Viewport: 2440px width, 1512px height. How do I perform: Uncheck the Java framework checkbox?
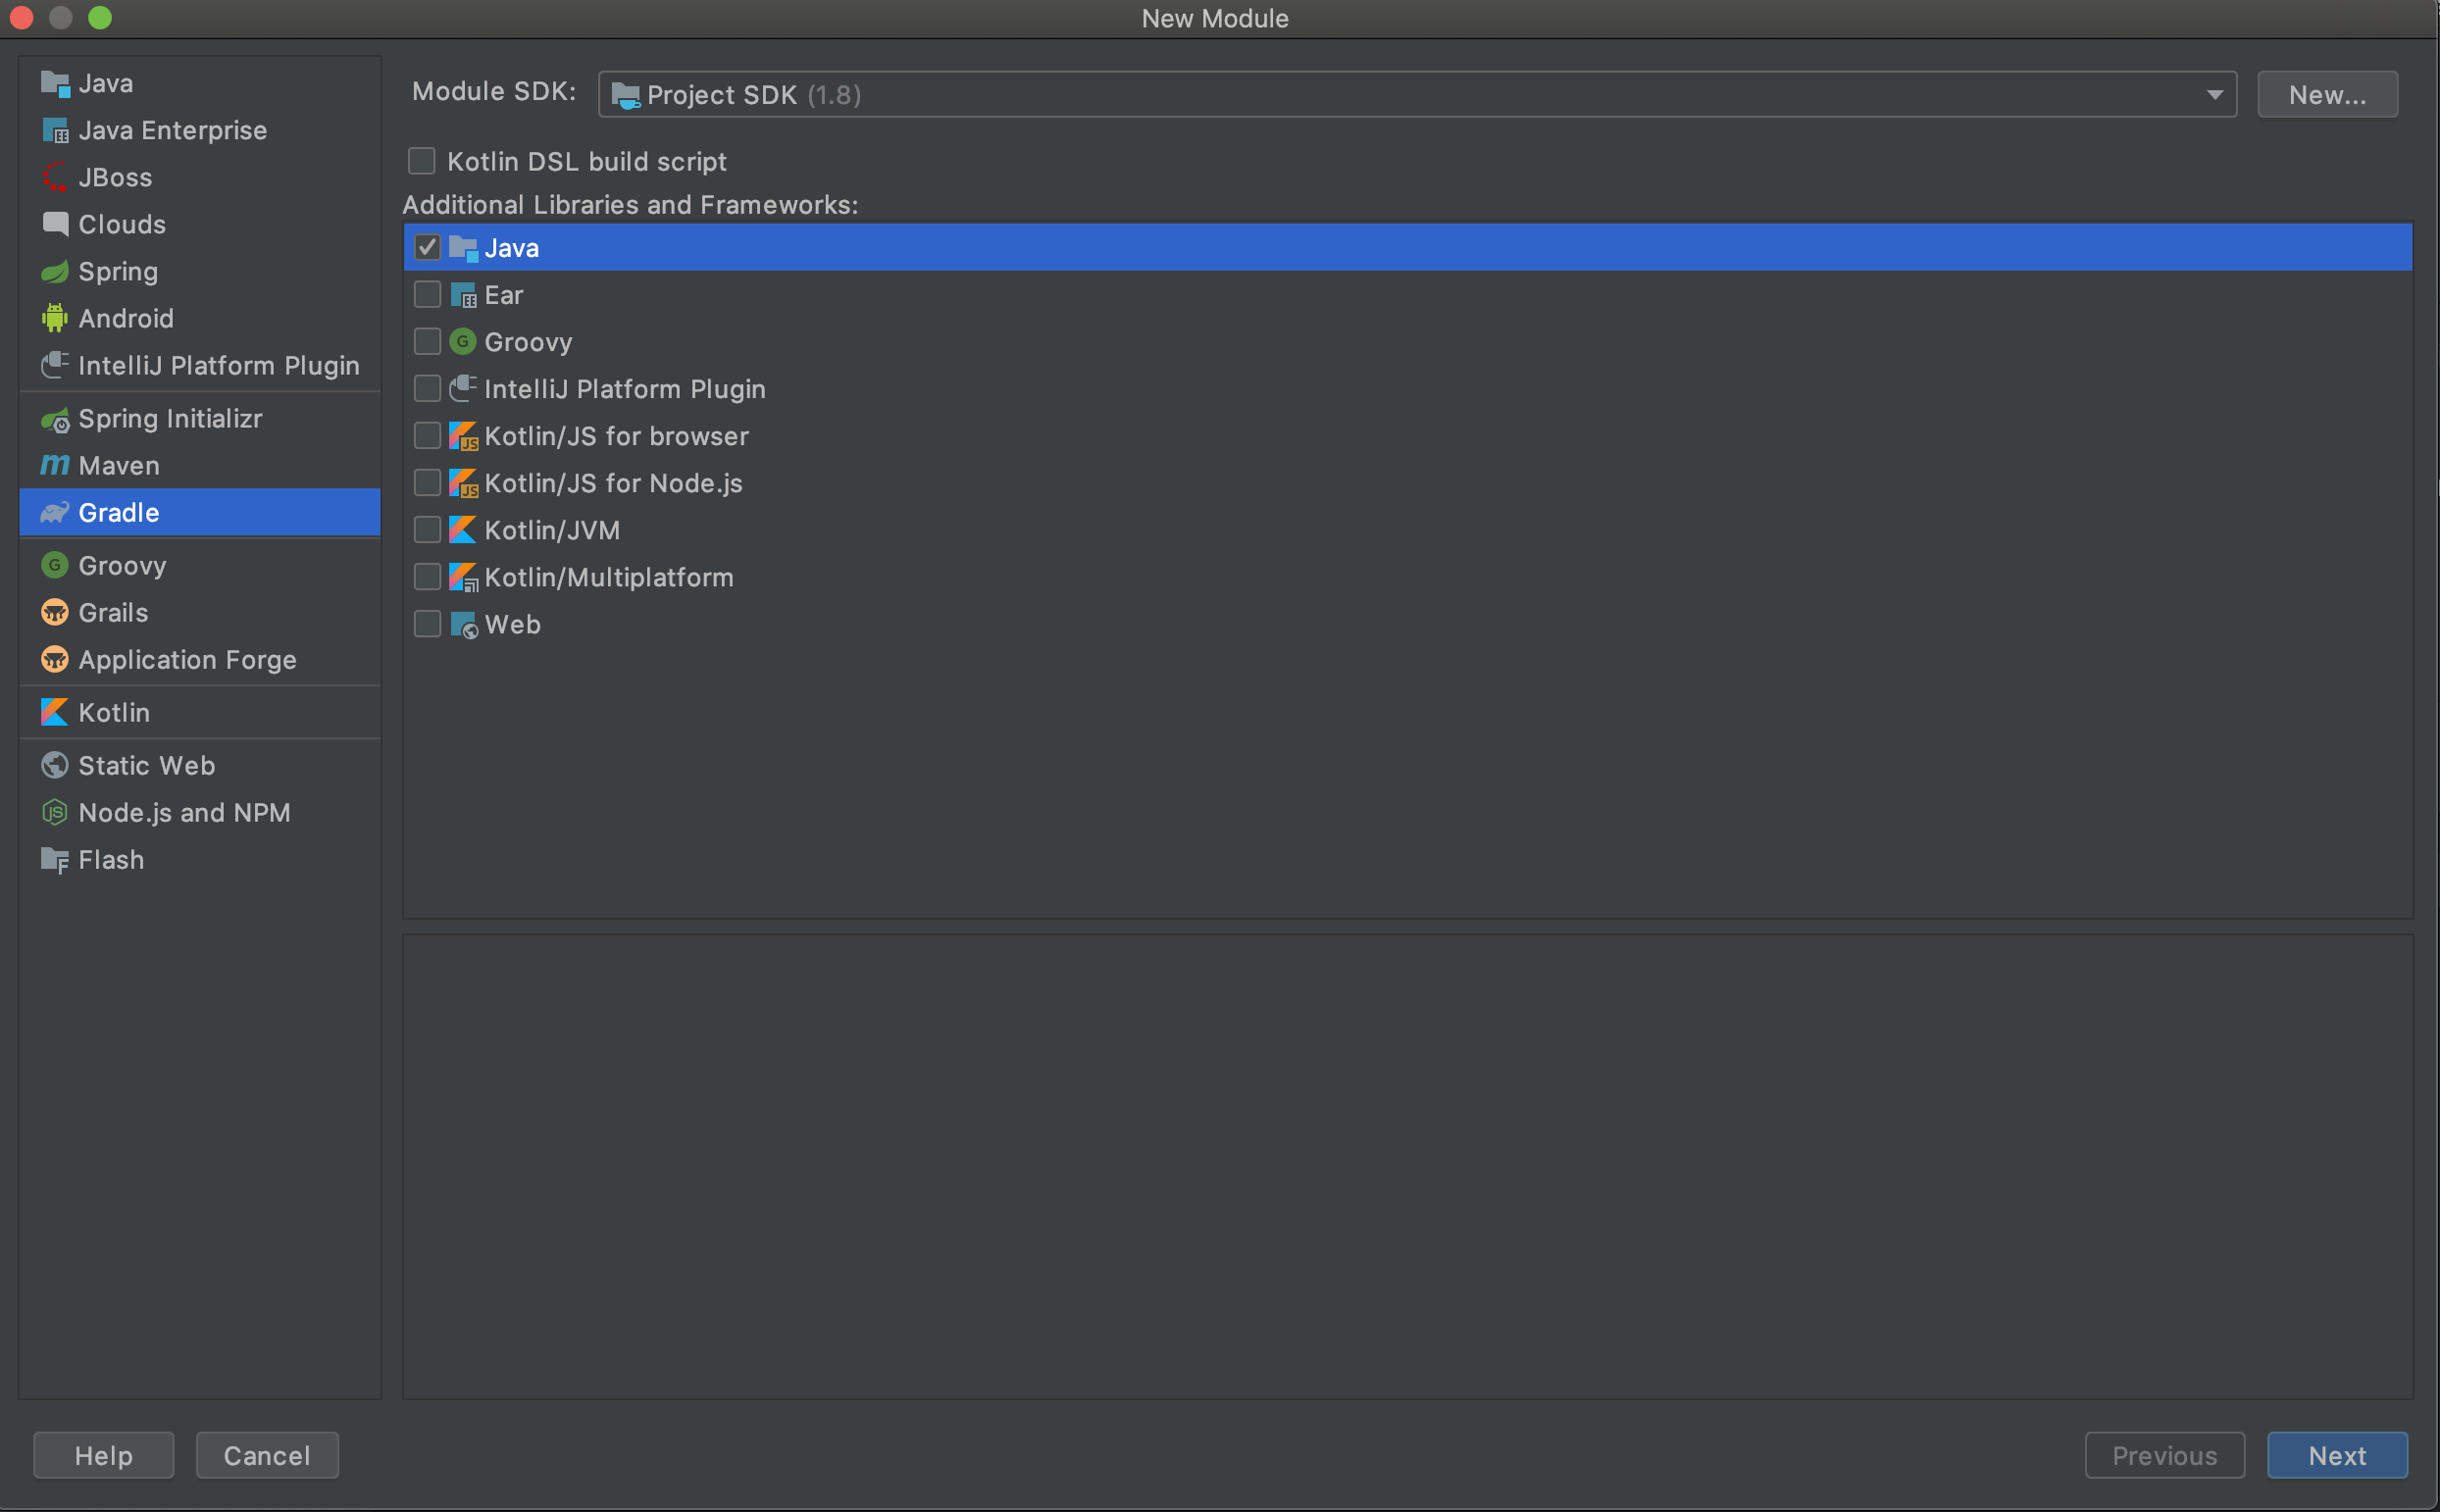(x=427, y=248)
